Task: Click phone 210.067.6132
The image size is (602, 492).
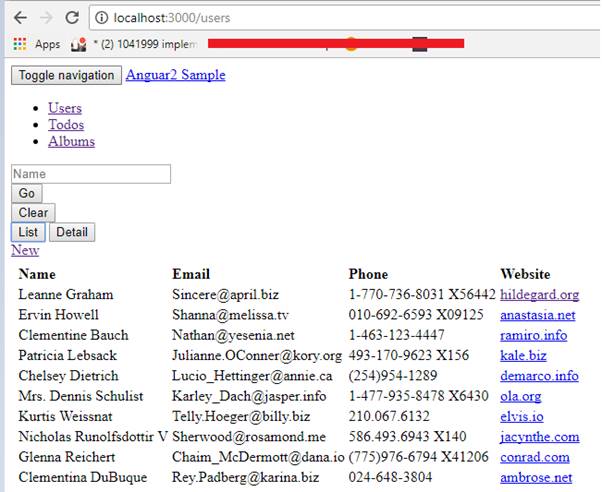Action: tap(389, 417)
